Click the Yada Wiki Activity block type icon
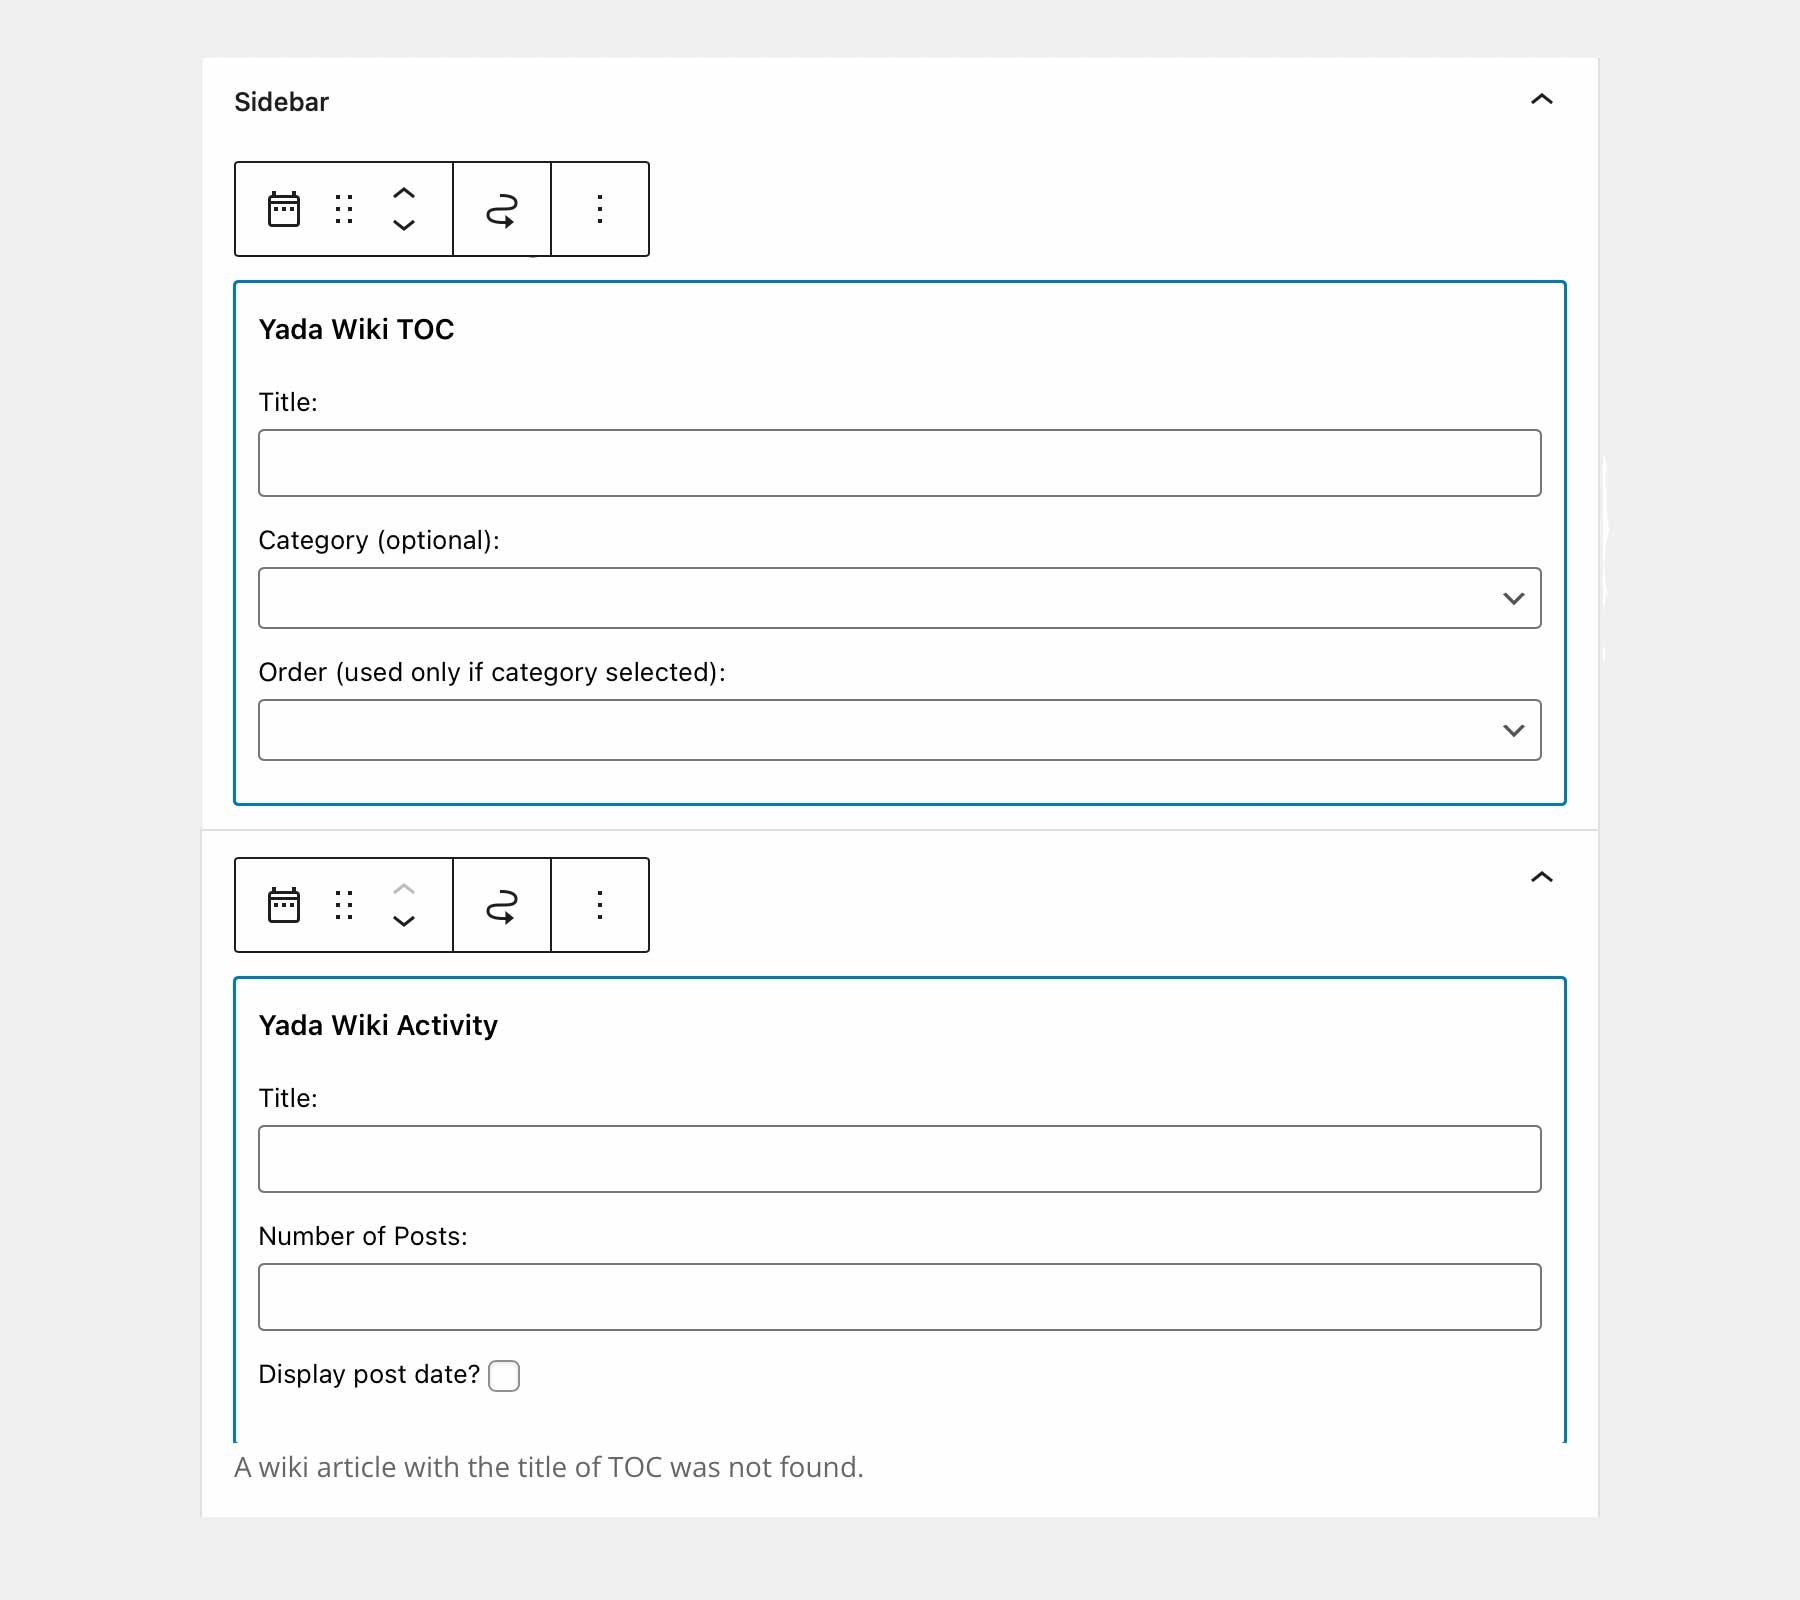The height and width of the screenshot is (1600, 1800). point(284,905)
